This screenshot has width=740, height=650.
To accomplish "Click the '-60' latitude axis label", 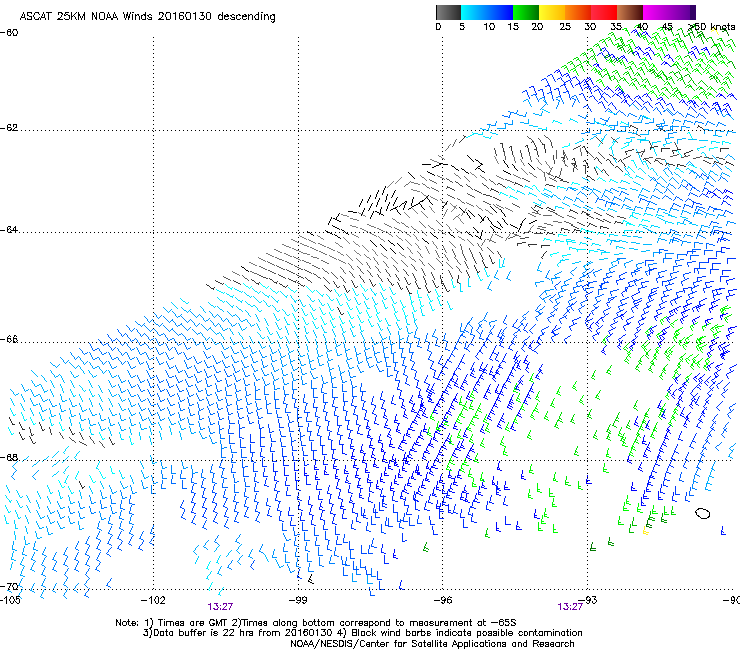I will tap(9, 33).
